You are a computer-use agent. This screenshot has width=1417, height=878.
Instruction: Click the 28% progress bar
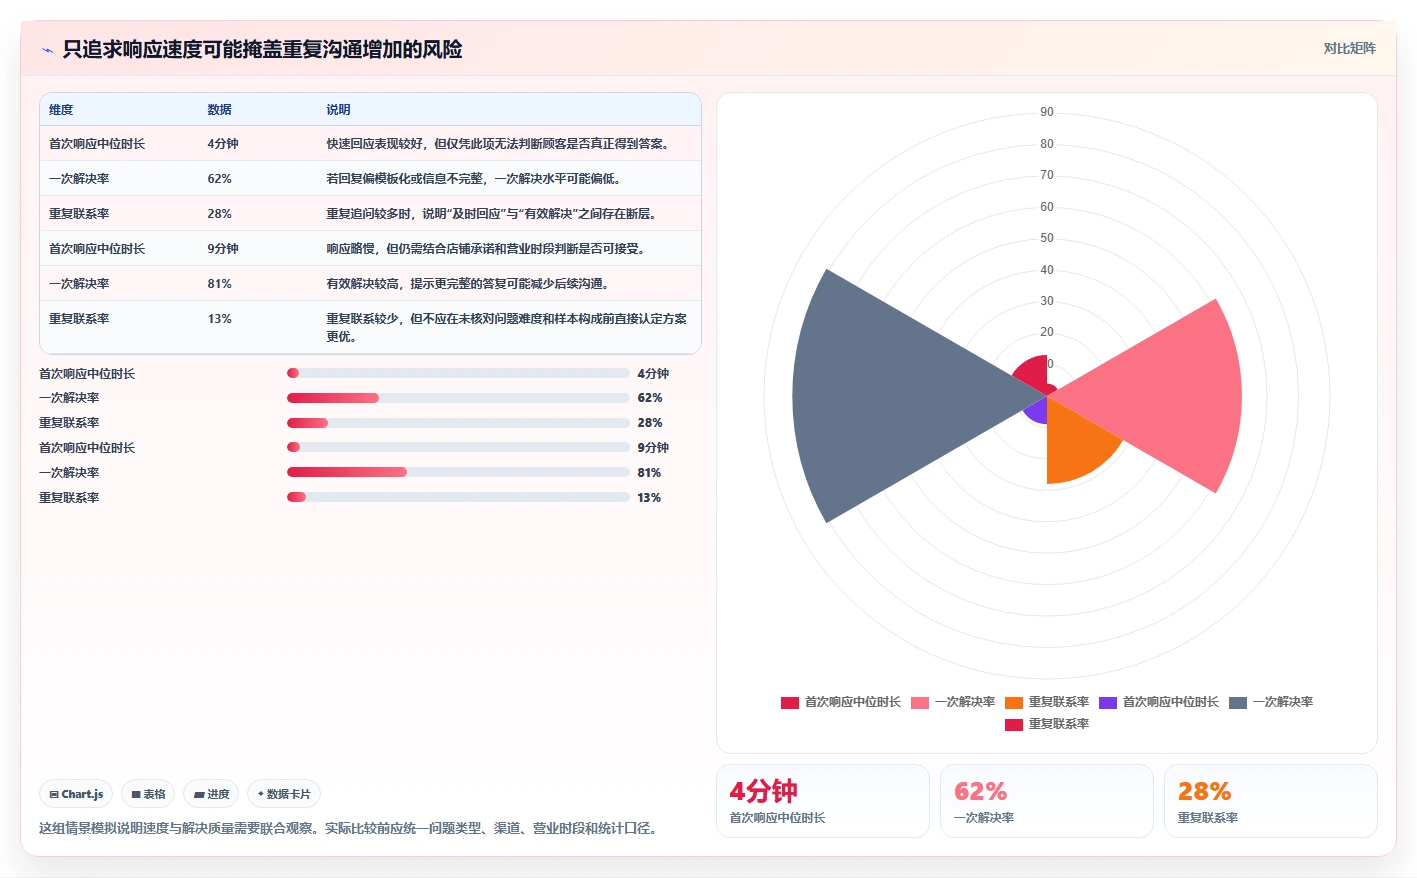[x=458, y=423]
